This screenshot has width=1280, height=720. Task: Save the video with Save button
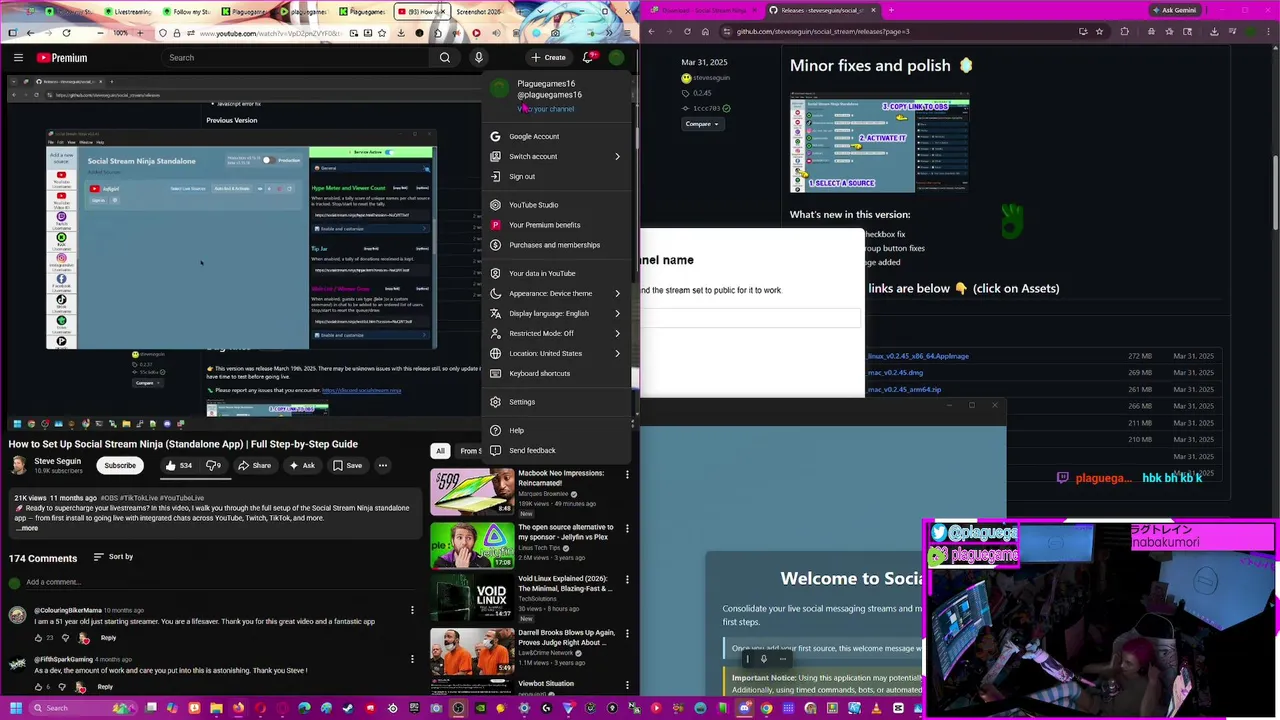pos(348,465)
